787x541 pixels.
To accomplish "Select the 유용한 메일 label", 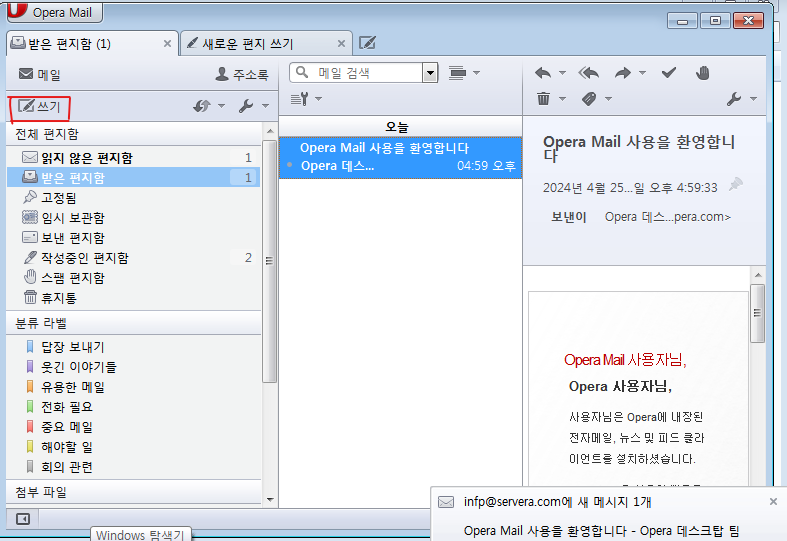I will click(134, 387).
